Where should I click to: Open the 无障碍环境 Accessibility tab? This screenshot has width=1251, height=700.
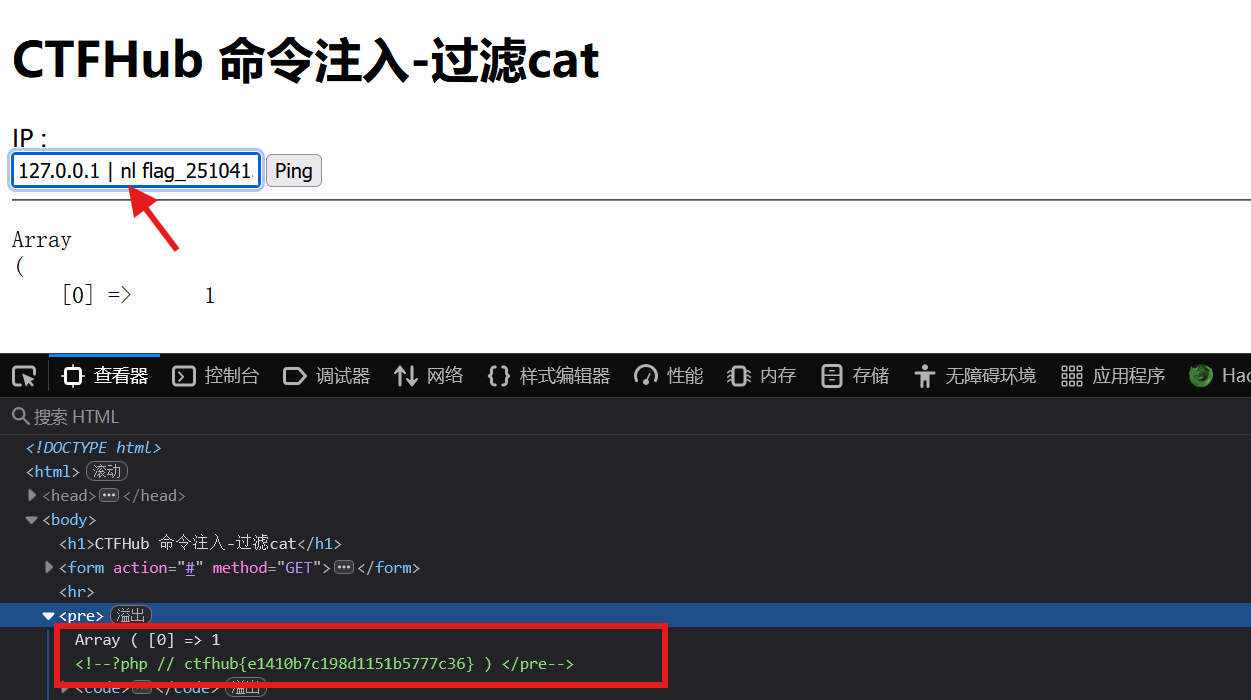pos(974,376)
